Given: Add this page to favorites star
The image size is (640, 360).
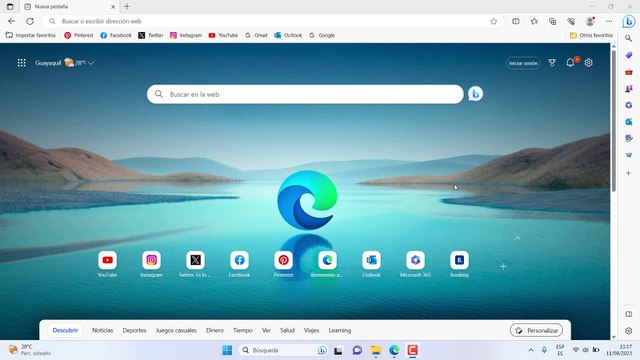Looking at the screenshot, I should [493, 21].
